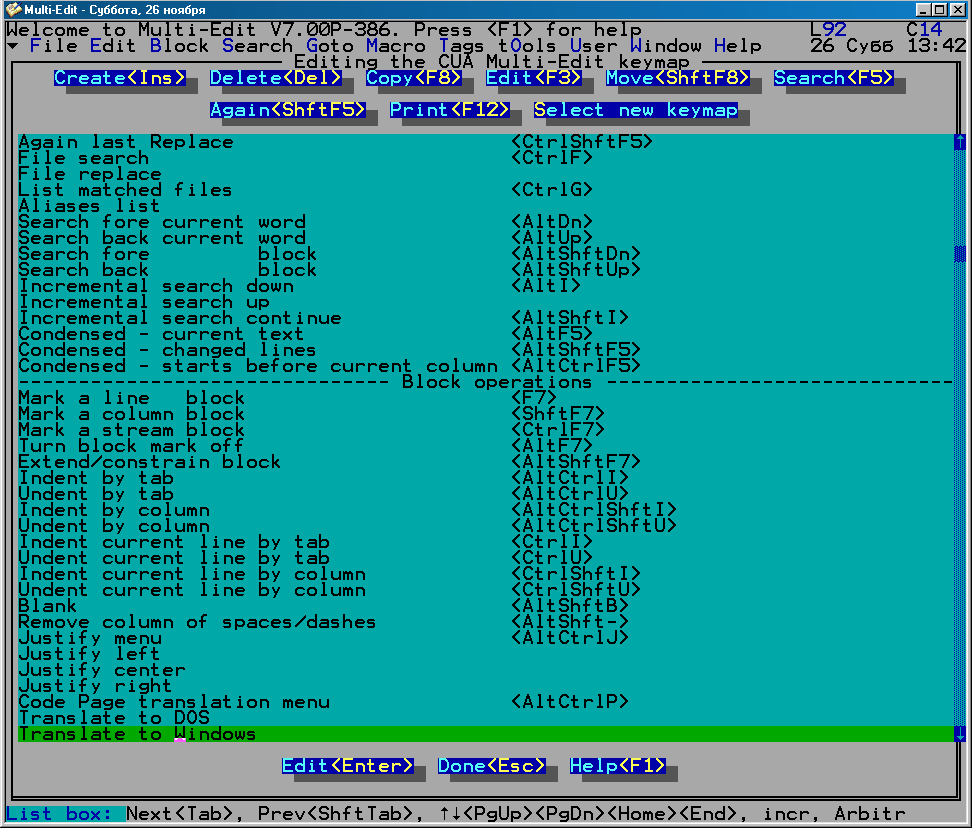The image size is (972, 828).
Task: Click the scrollbar down arrow
Action: (960, 734)
